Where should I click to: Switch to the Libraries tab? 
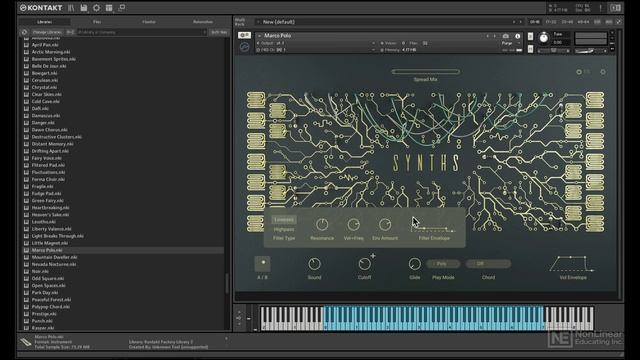click(x=45, y=22)
